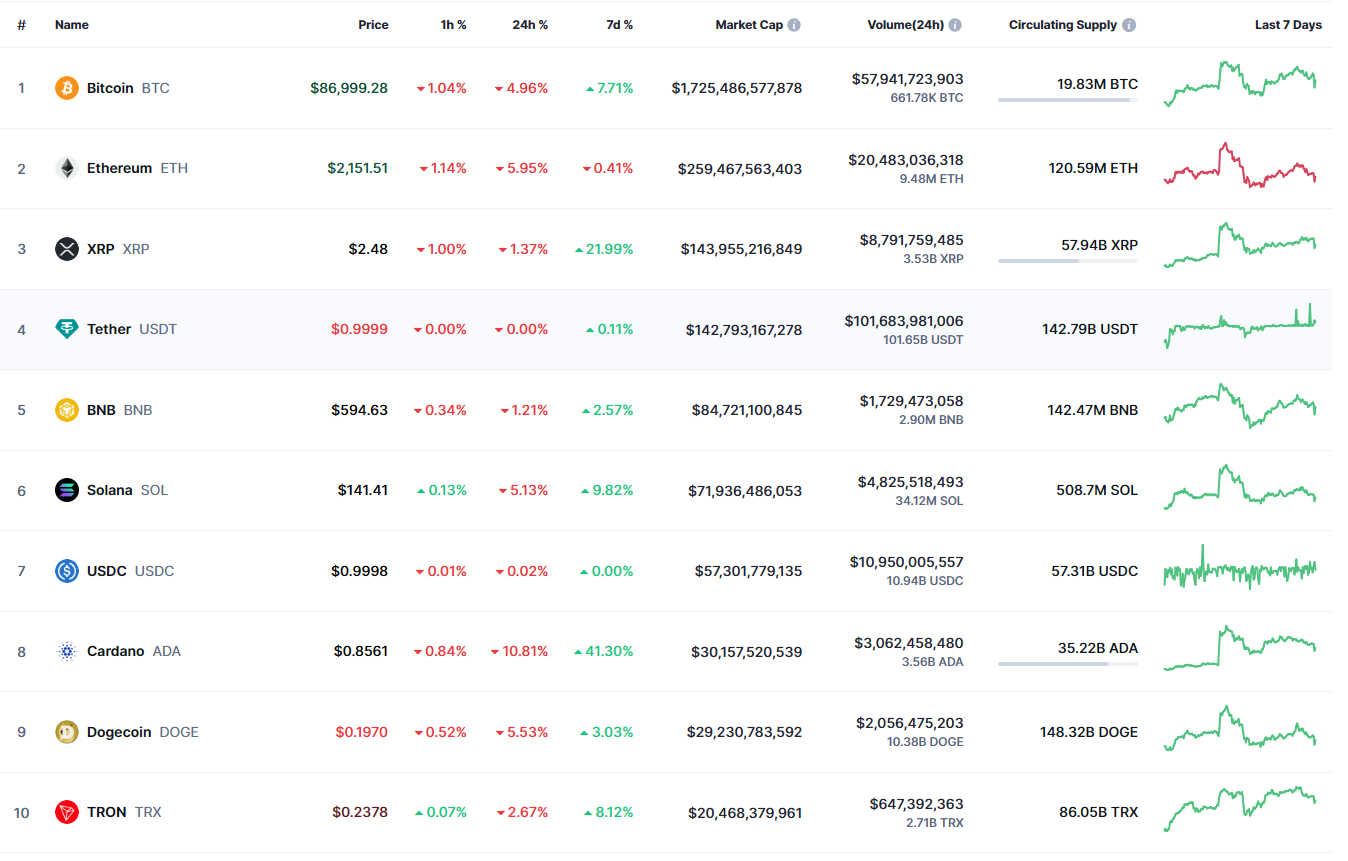This screenshot has width=1348, height=861.
Task: Sort the table by Name column
Action: [x=72, y=25]
